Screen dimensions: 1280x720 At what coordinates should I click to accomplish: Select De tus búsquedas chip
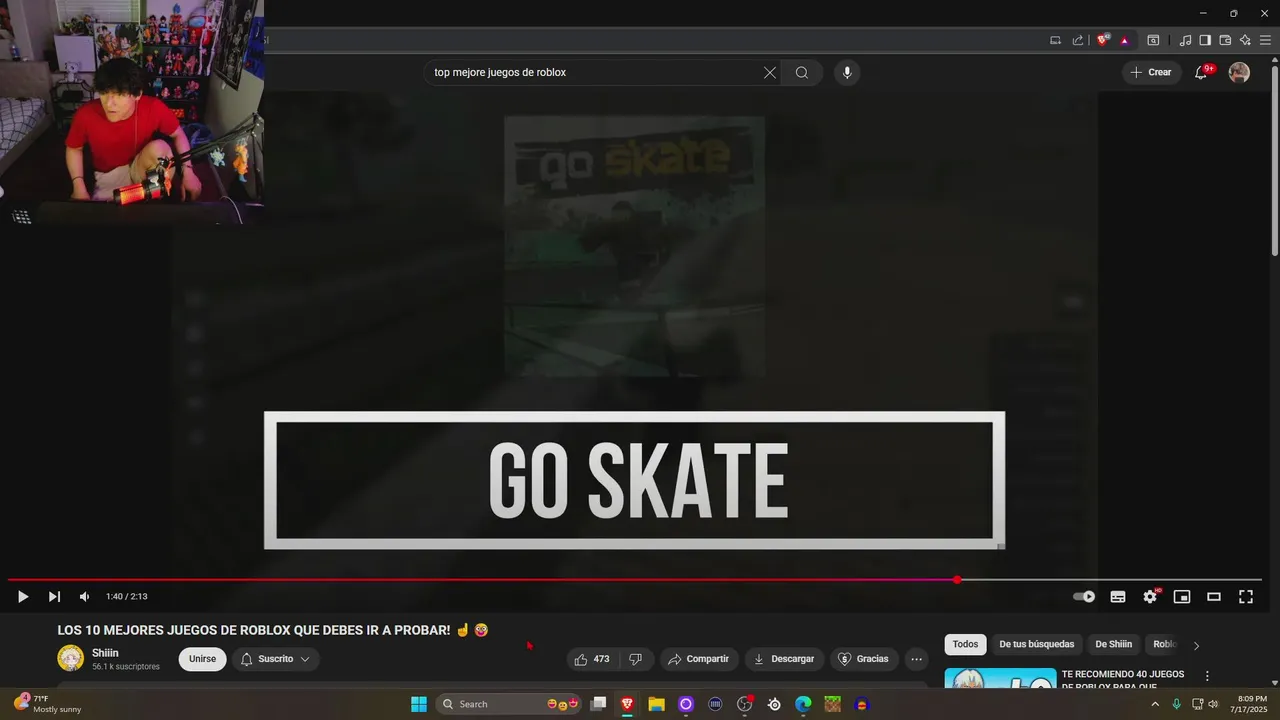(x=1037, y=645)
